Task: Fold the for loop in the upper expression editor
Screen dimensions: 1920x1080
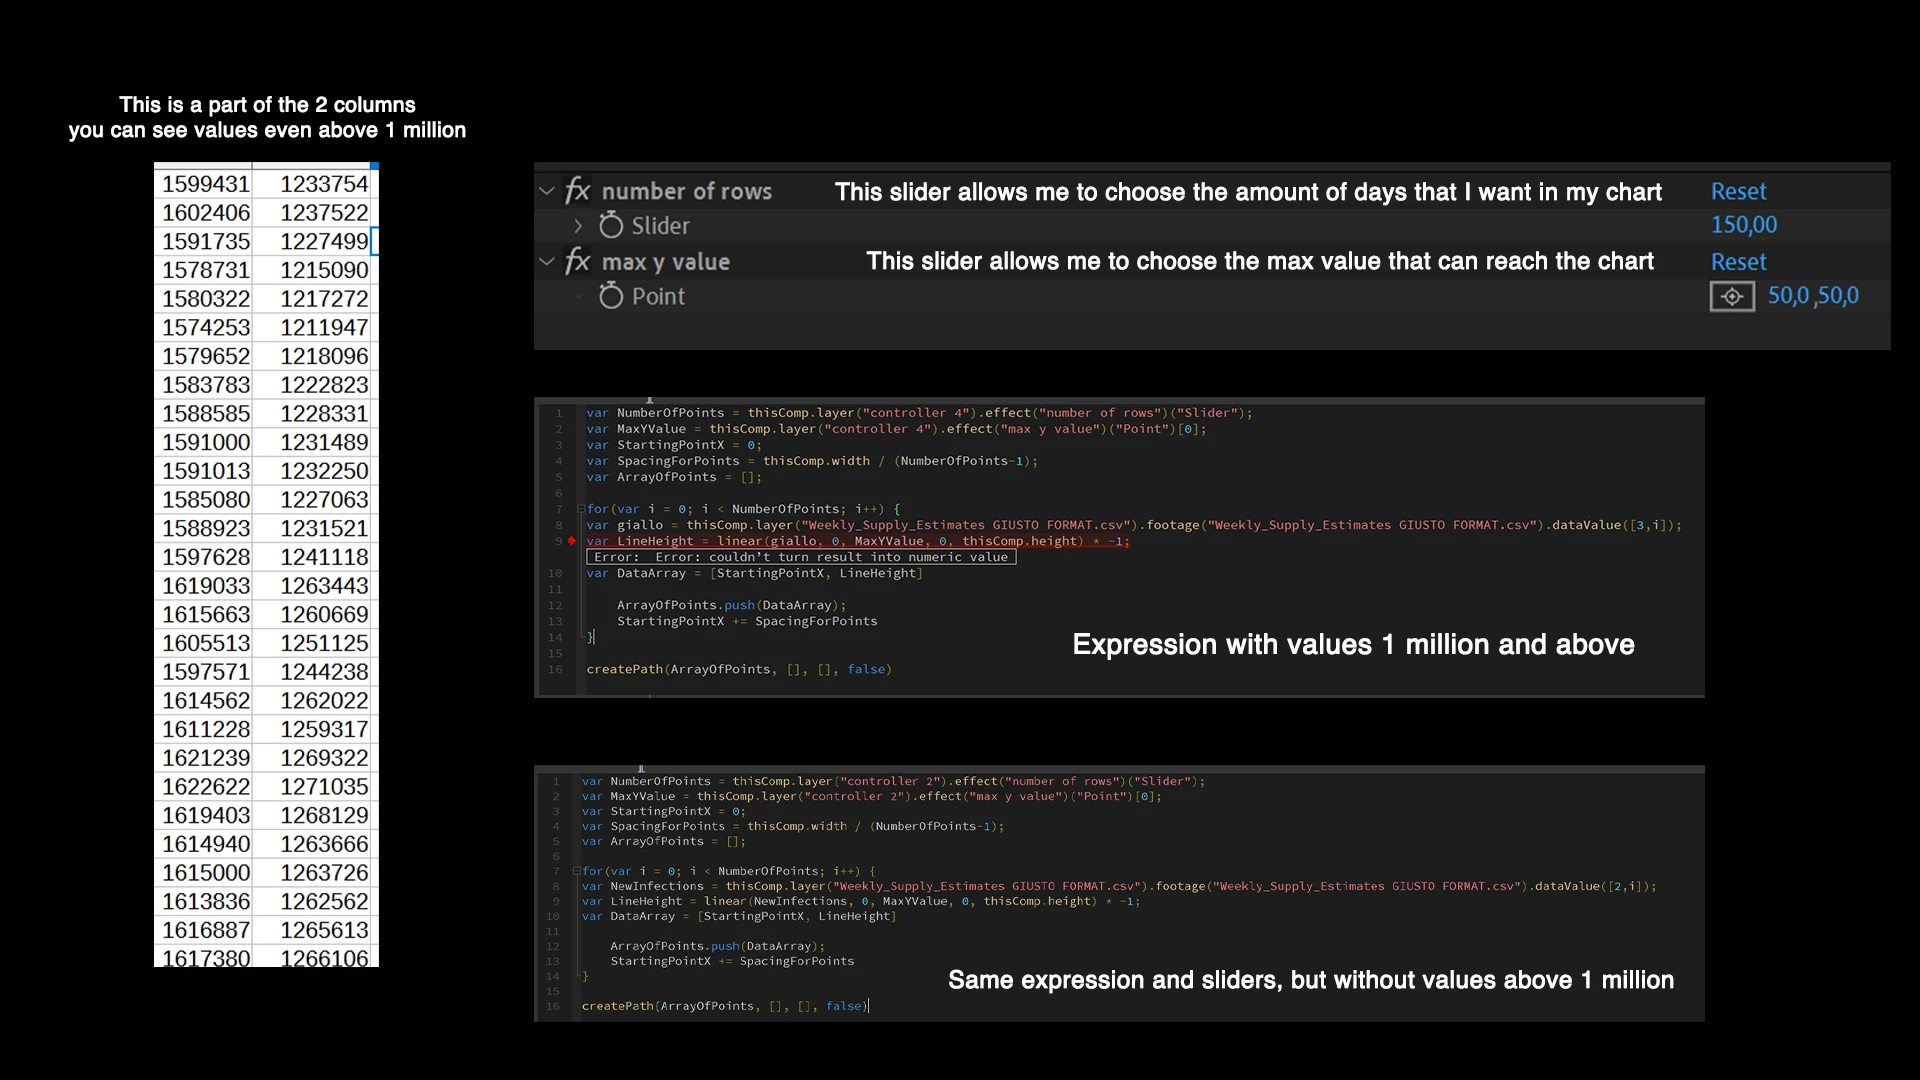Action: [x=580, y=509]
